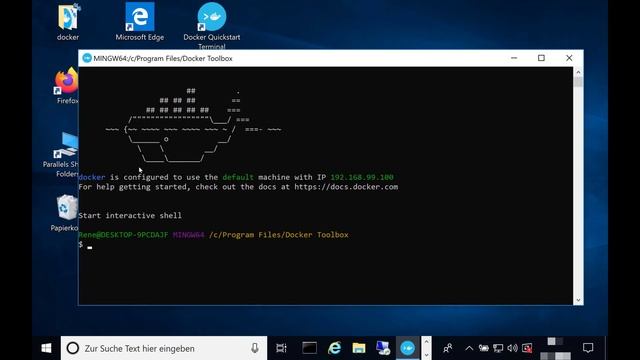This screenshot has width=640, height=360.
Task: Click the taskbar overflow up arrow
Action: point(427,342)
